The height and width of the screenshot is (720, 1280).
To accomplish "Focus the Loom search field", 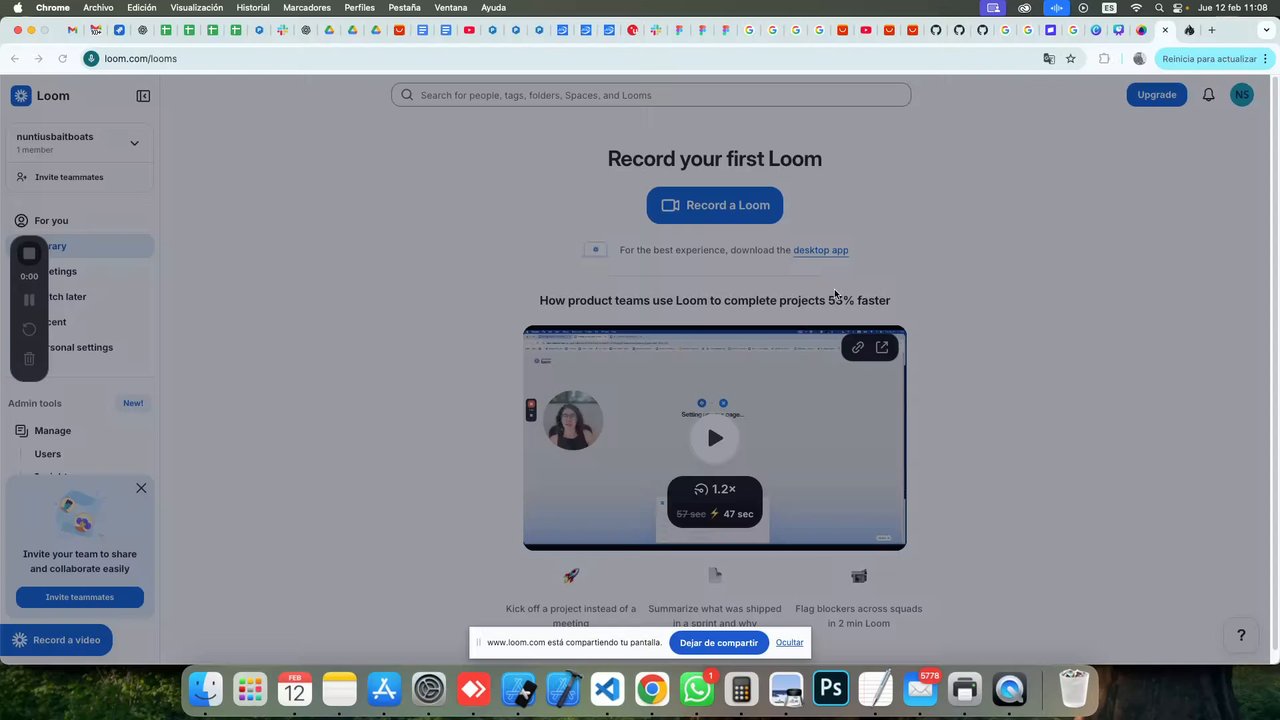I will 651,95.
